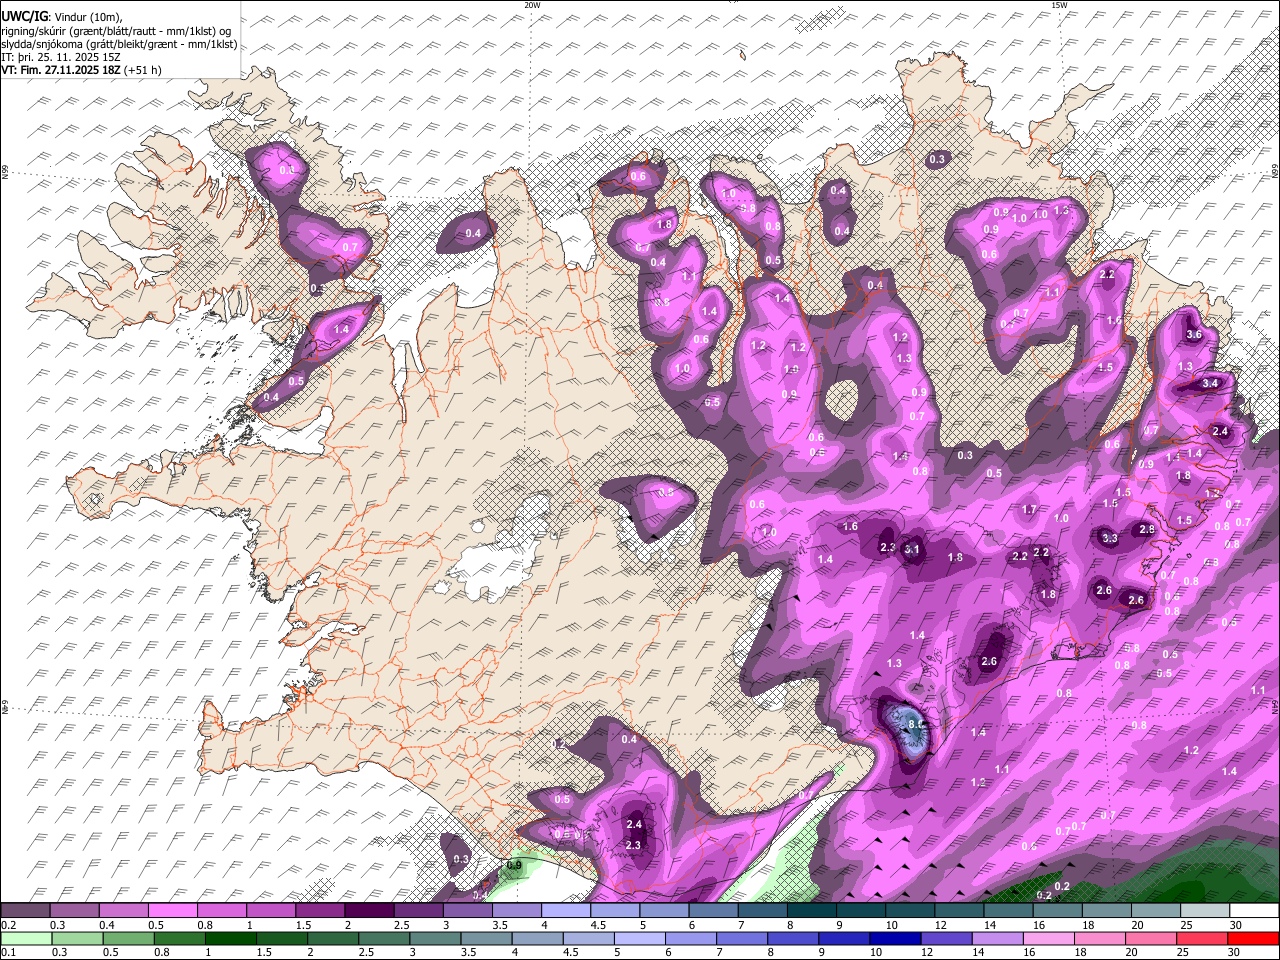Viewport: 1280px width, 960px height.
Task: Click the 15W longitude label
Action: (1059, 5)
